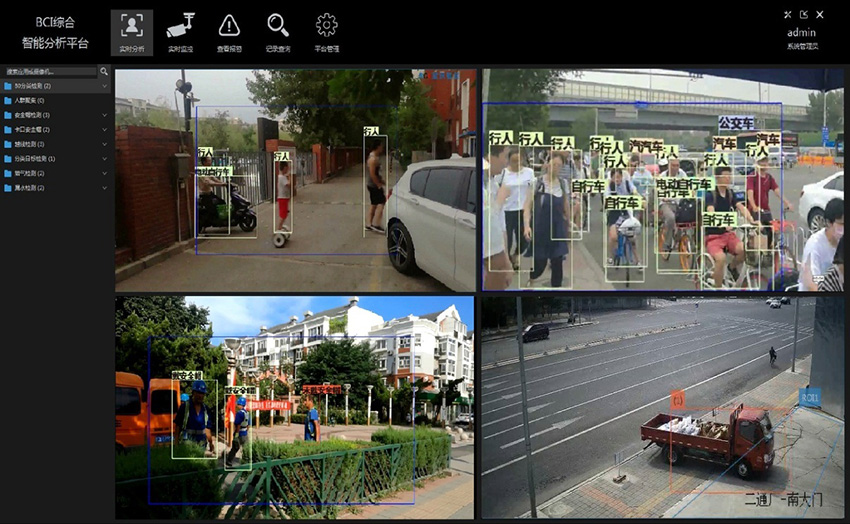The image size is (850, 524).
Task: Focus the camera search input field
Action: 50,72
